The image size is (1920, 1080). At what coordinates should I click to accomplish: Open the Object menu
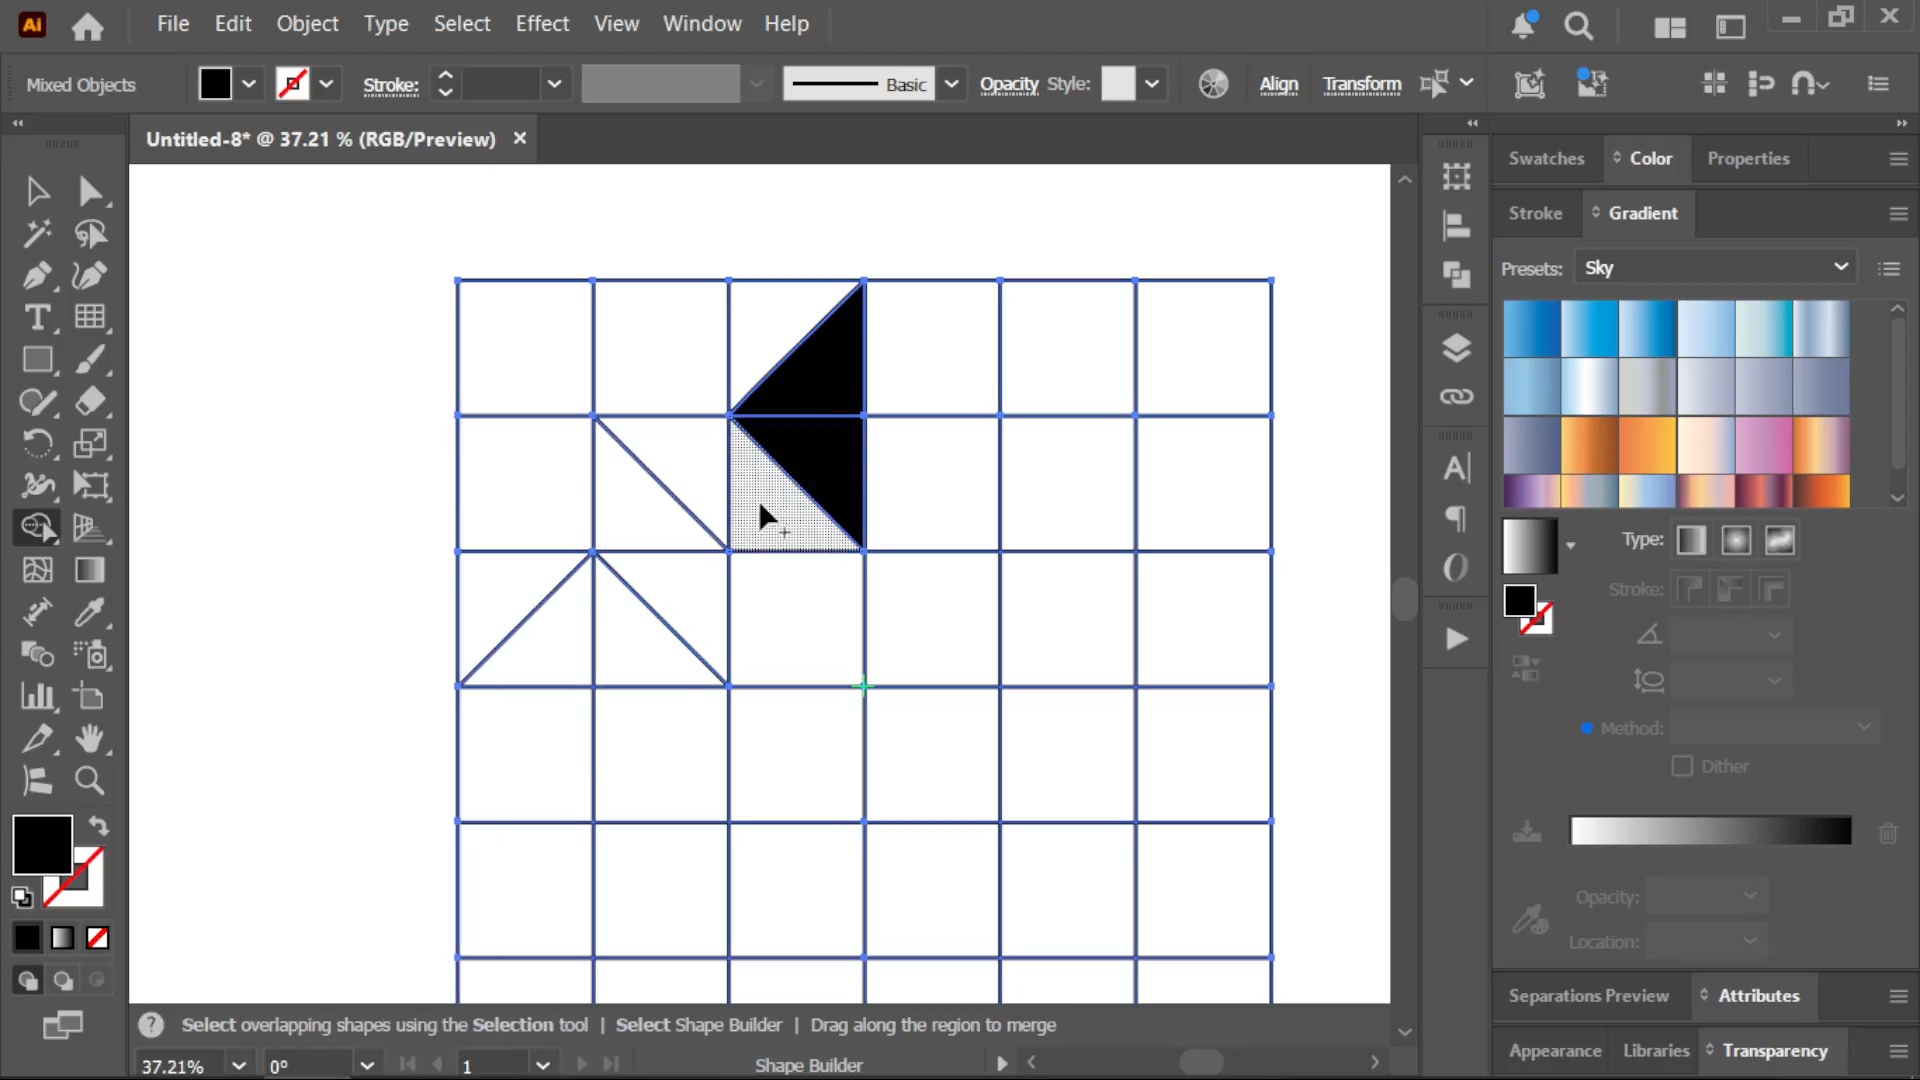[307, 24]
